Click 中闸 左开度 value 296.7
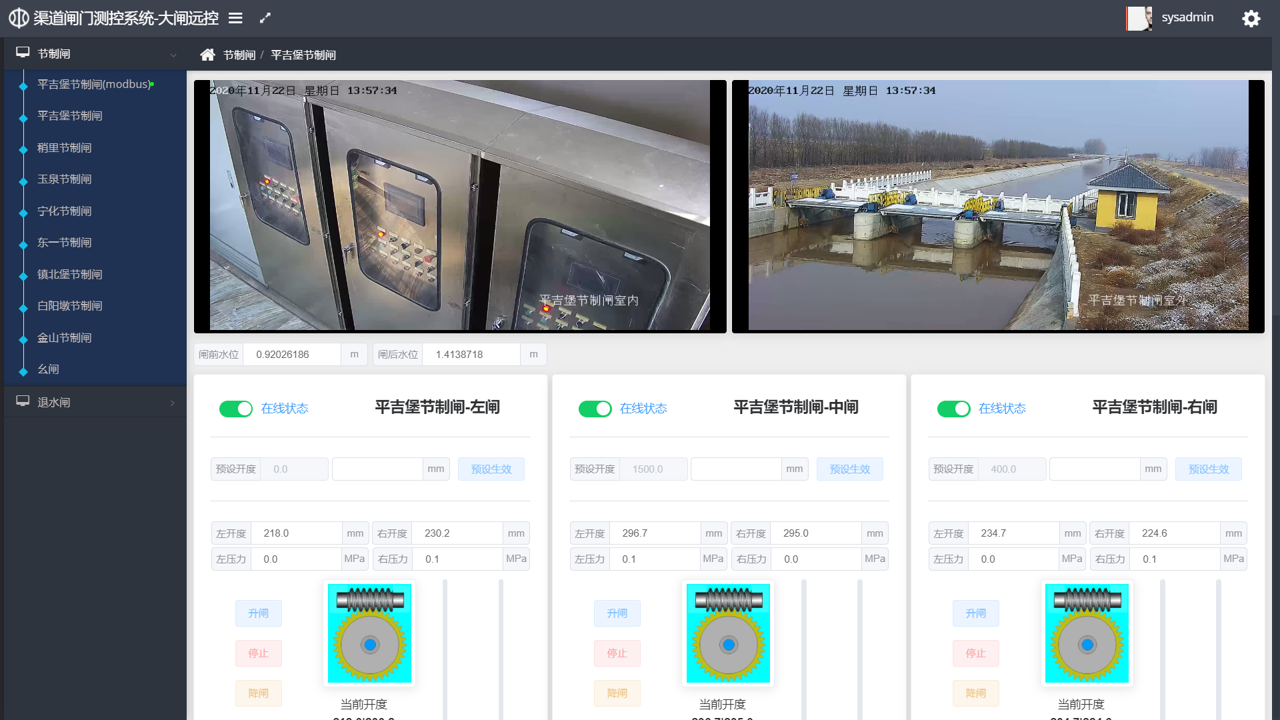The width and height of the screenshot is (1280, 720). pos(655,533)
